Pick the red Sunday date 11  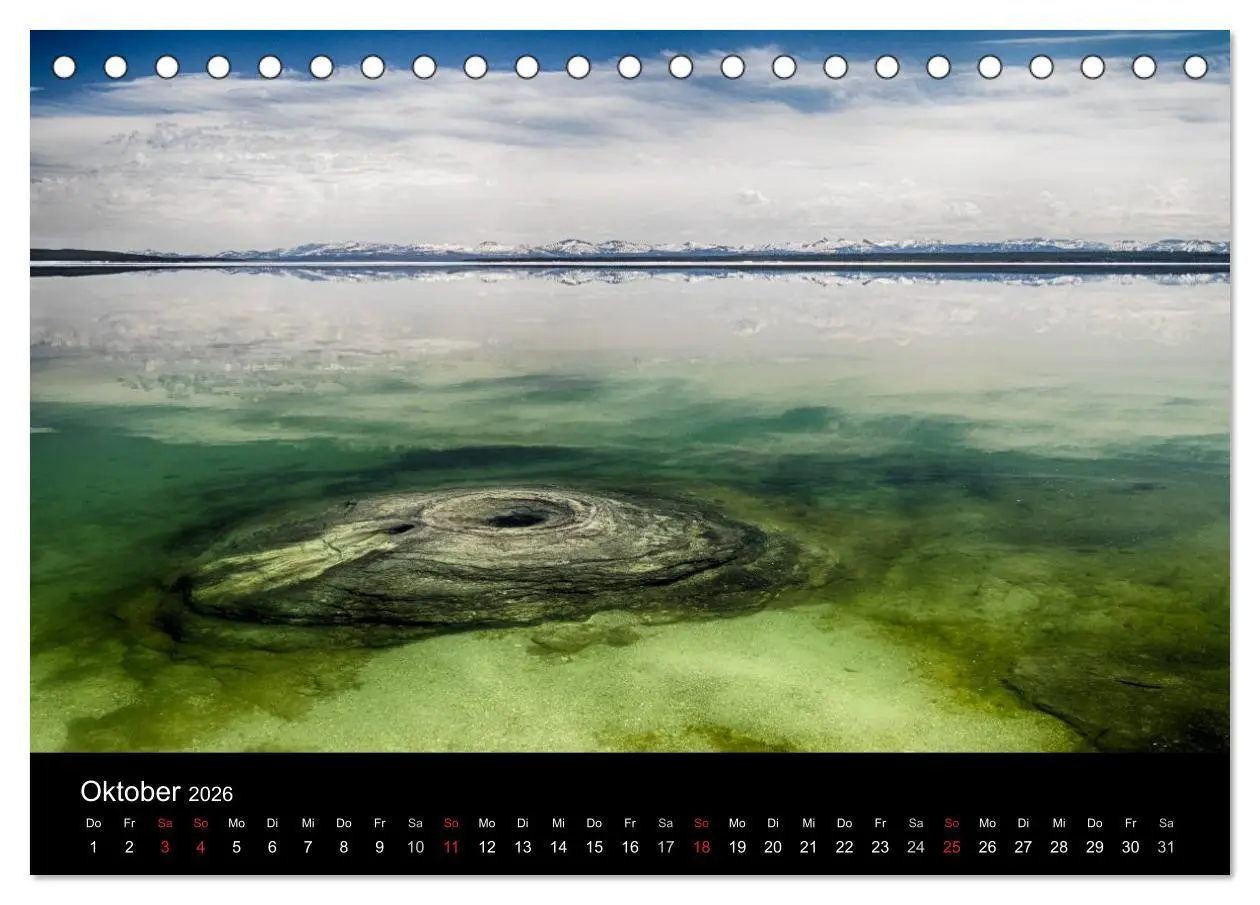pyautogui.click(x=451, y=847)
